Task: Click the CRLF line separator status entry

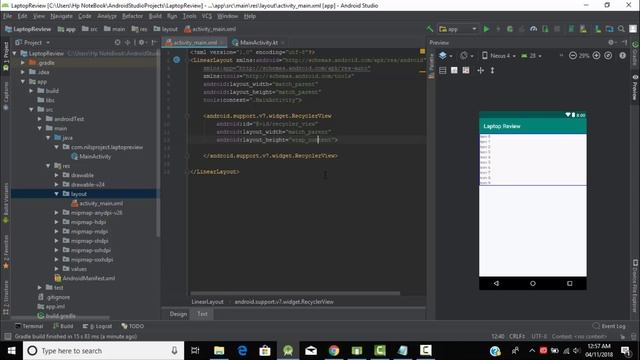Action: click(x=517, y=336)
